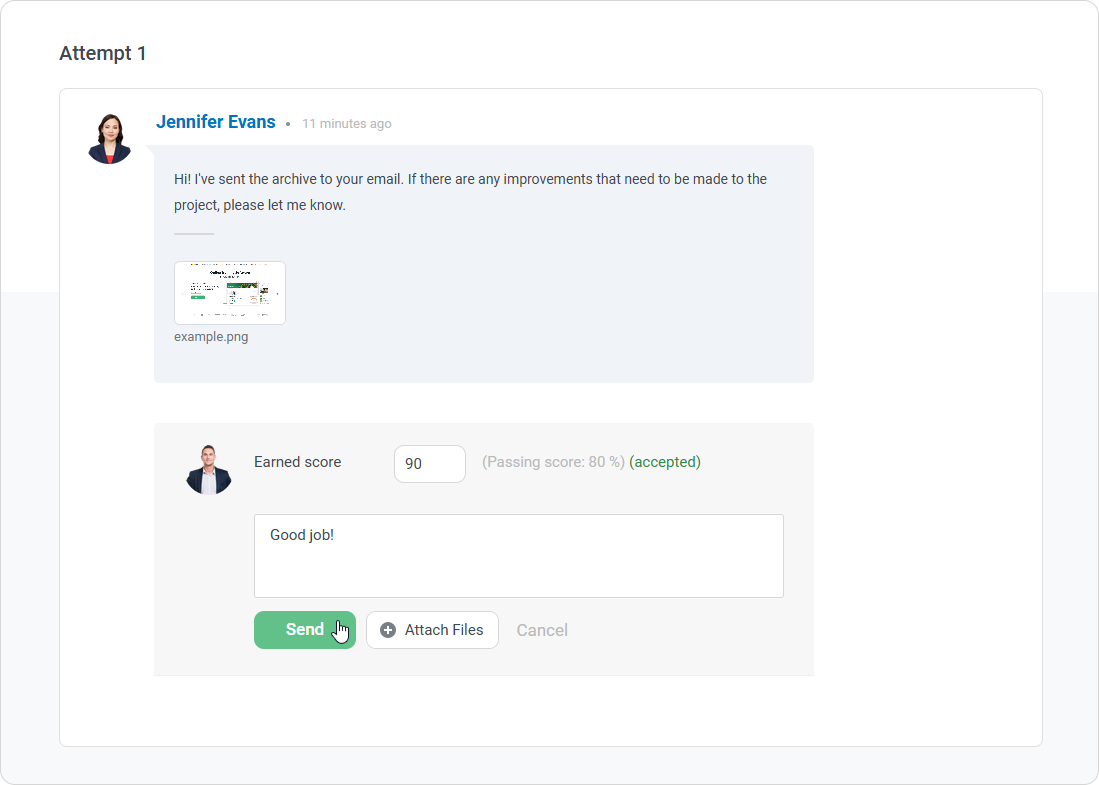Viewport: 1099px width, 785px height.
Task: Click Jennifer Evans' profile avatar
Action: tap(109, 139)
